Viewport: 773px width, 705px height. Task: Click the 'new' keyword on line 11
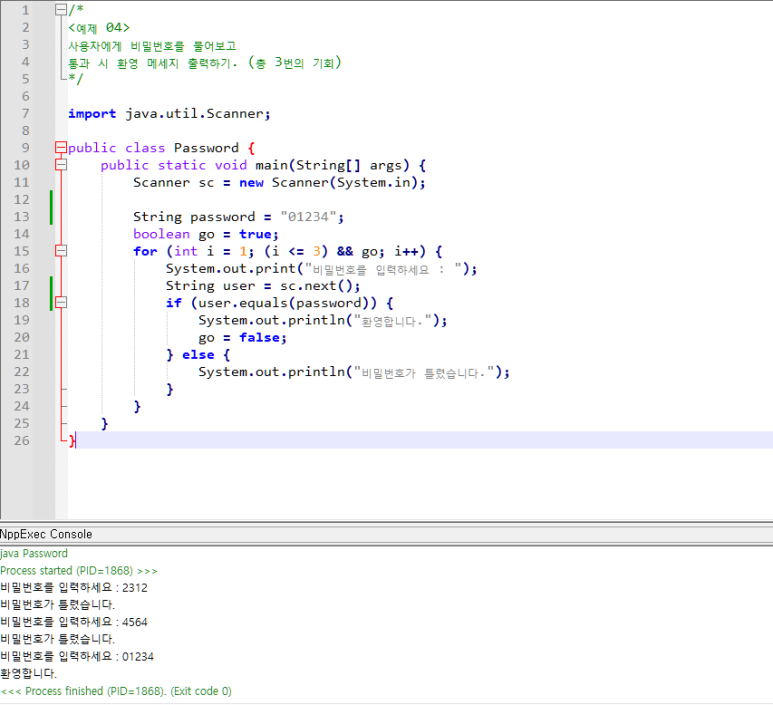coord(251,183)
